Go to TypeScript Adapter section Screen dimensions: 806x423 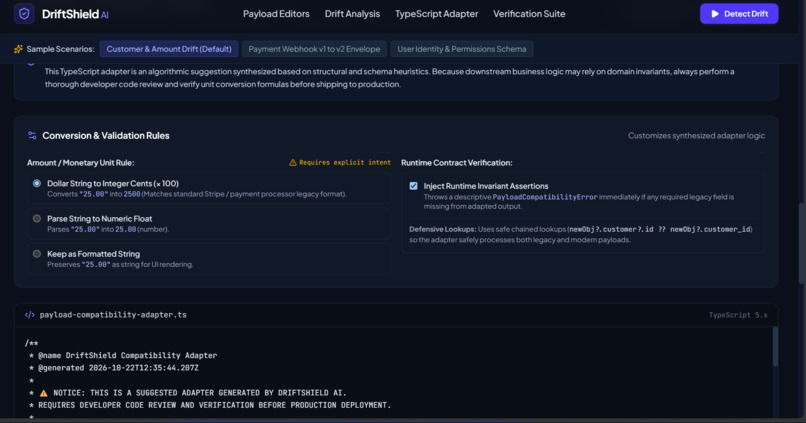coord(436,14)
